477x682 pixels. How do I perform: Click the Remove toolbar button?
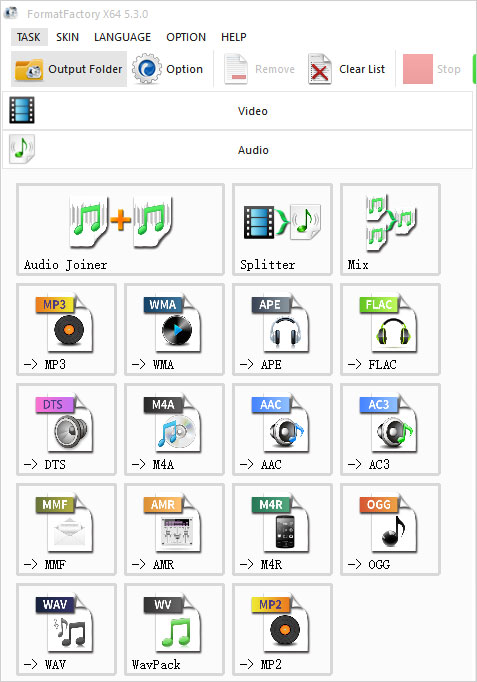260,69
